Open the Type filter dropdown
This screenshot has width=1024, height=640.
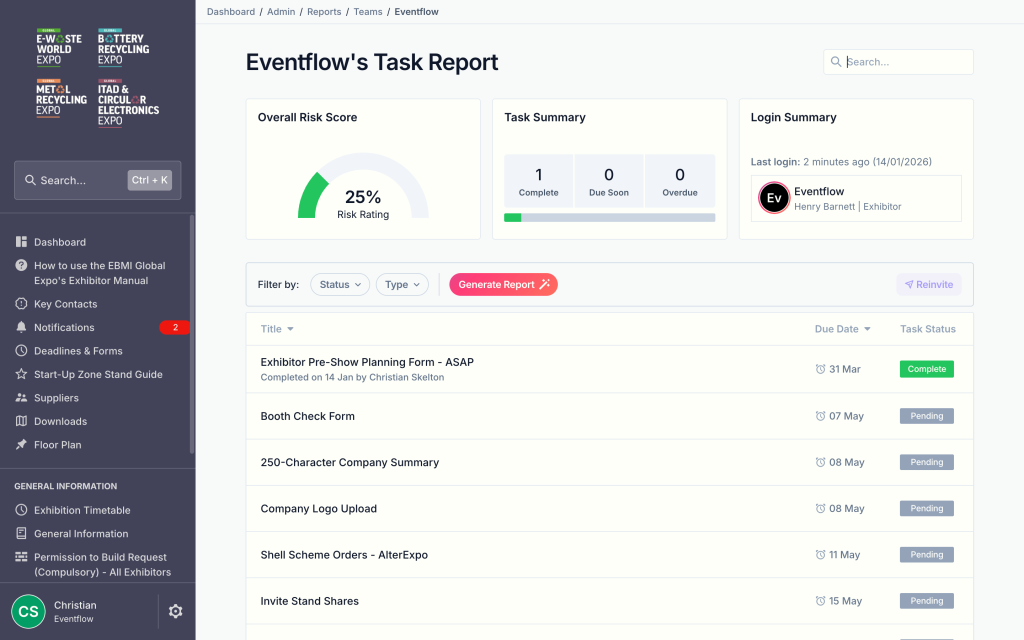(402, 285)
